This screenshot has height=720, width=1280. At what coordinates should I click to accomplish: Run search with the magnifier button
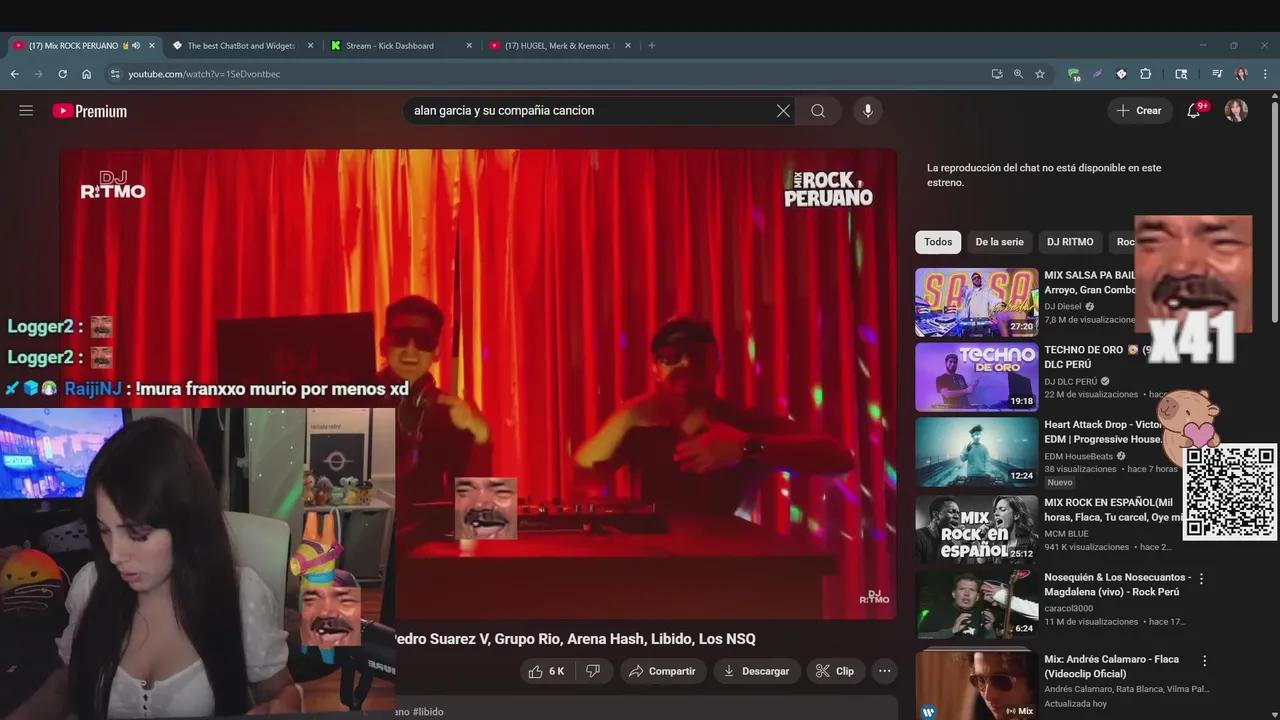(x=818, y=111)
